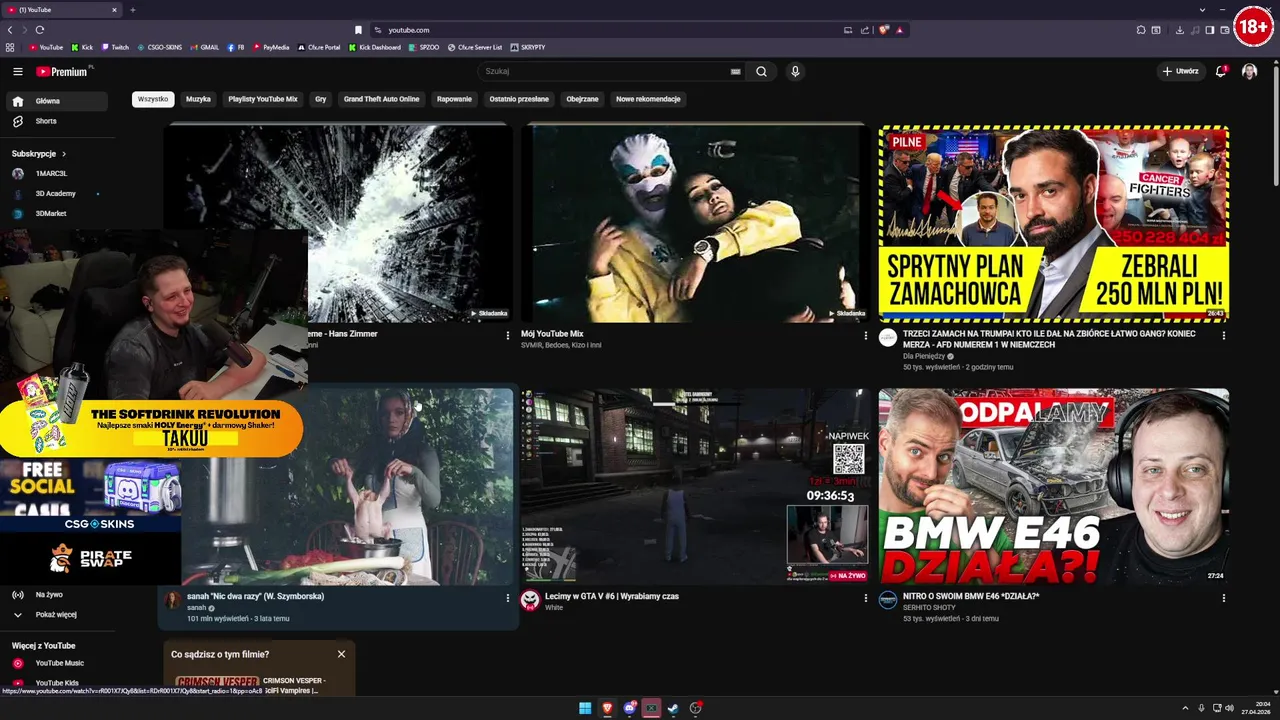The image size is (1280, 720).
Task: Open more options for Mój YouTube Mix
Action: coord(866,336)
